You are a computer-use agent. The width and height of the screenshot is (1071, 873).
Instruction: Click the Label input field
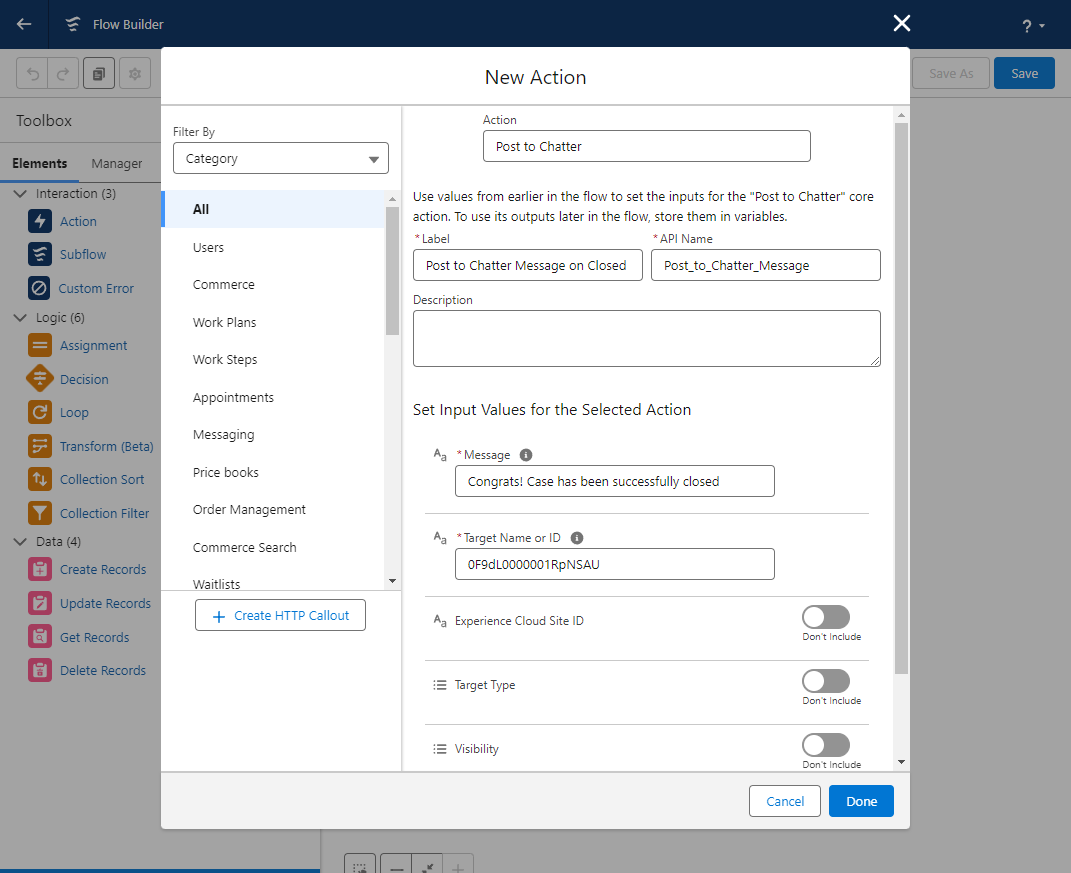[x=527, y=265]
